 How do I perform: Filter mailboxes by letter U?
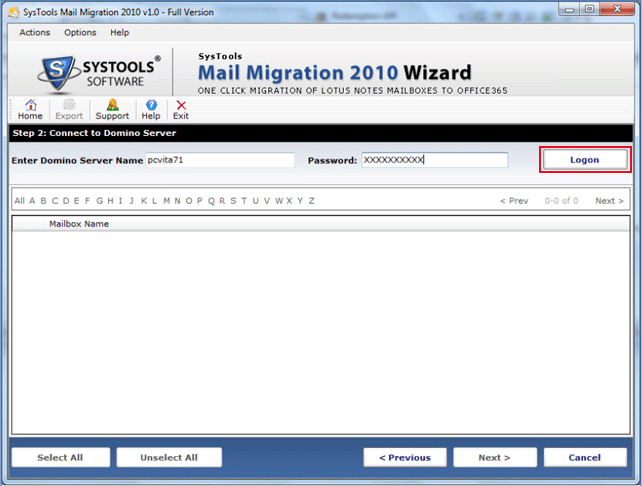coord(255,201)
